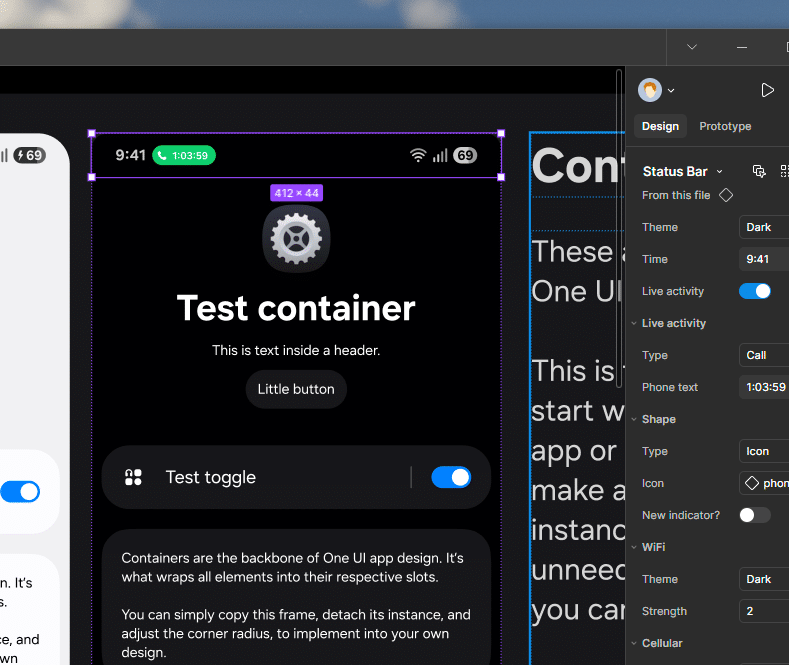The image size is (789, 665).
Task: Turn off the Test toggle switch
Action: coord(451,478)
